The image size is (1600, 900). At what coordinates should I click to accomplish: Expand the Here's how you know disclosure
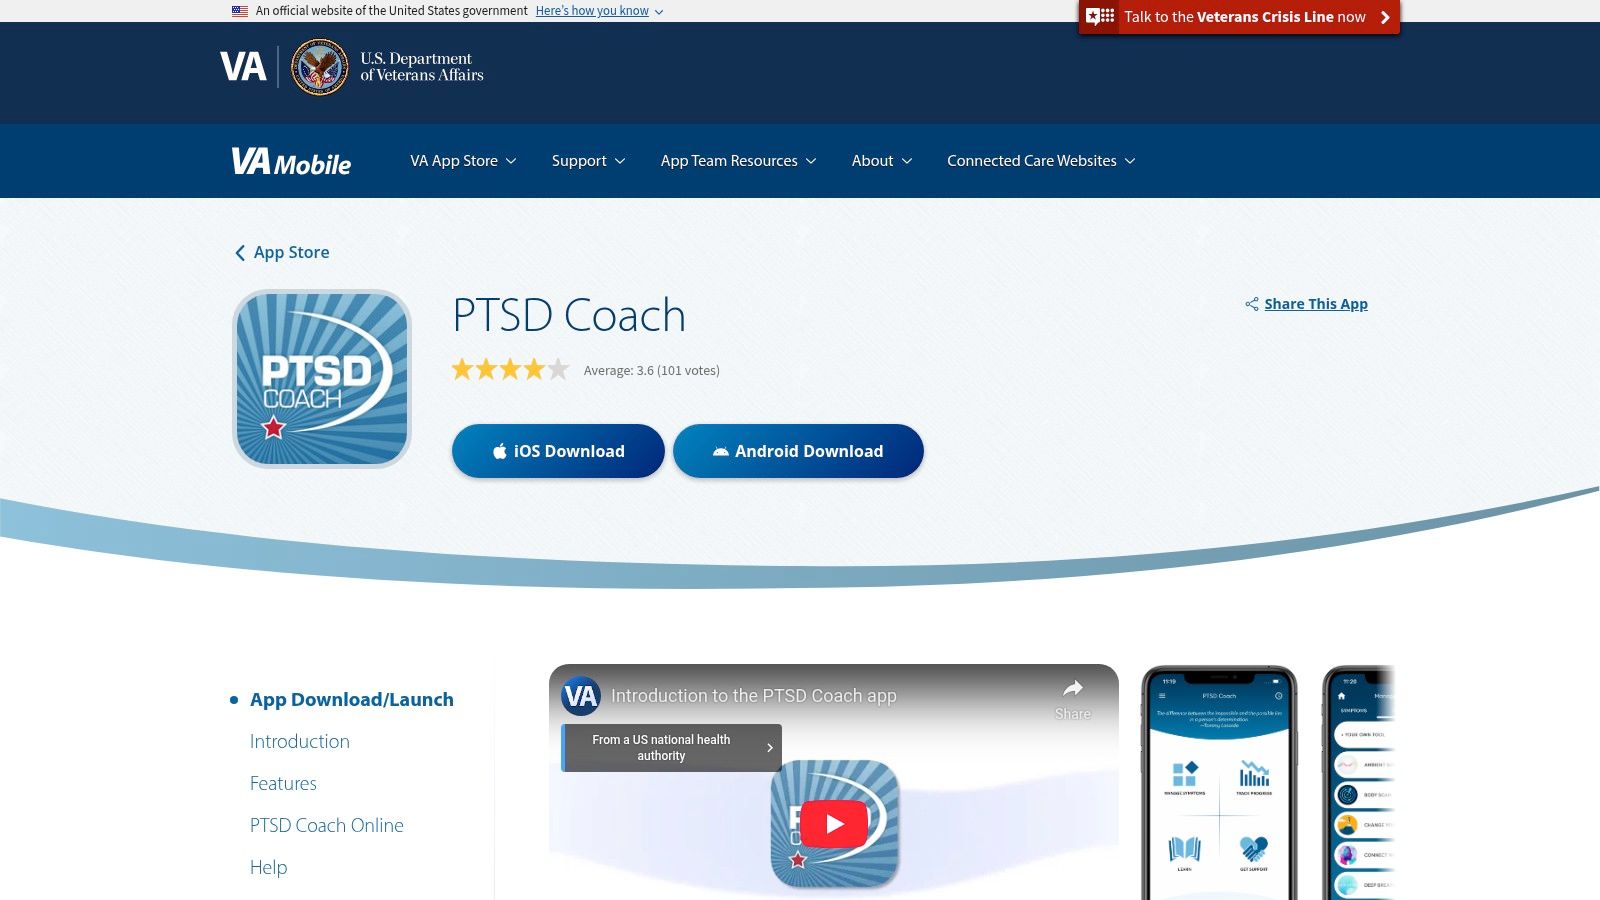click(x=593, y=11)
